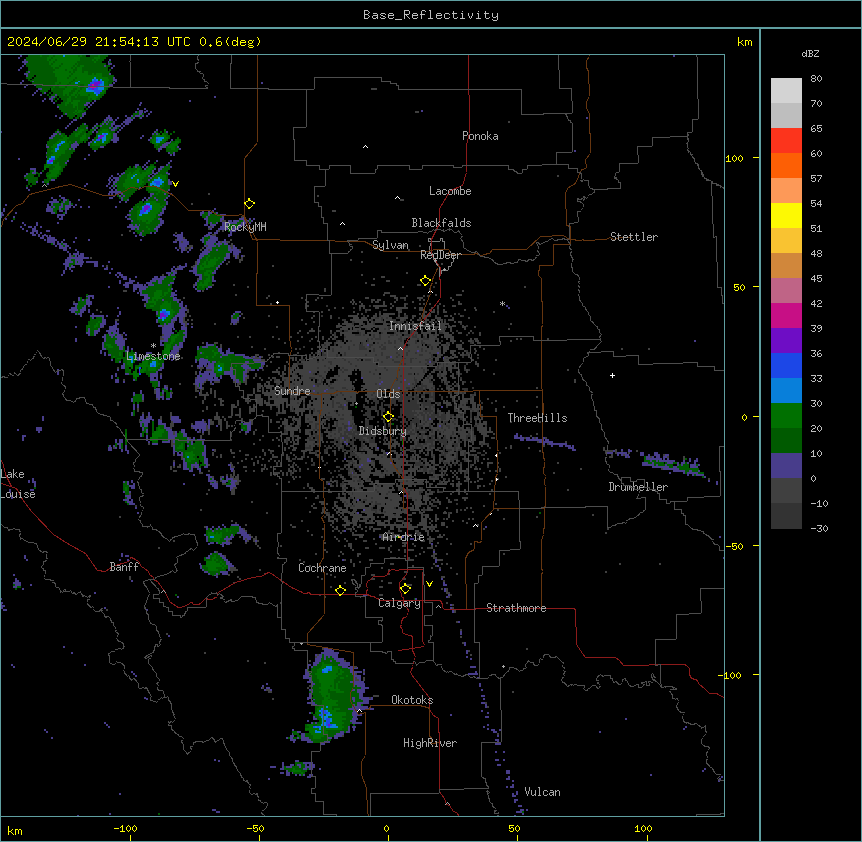This screenshot has width=862, height=842.
Task: Click the Sundre city label
Action: coord(292,391)
